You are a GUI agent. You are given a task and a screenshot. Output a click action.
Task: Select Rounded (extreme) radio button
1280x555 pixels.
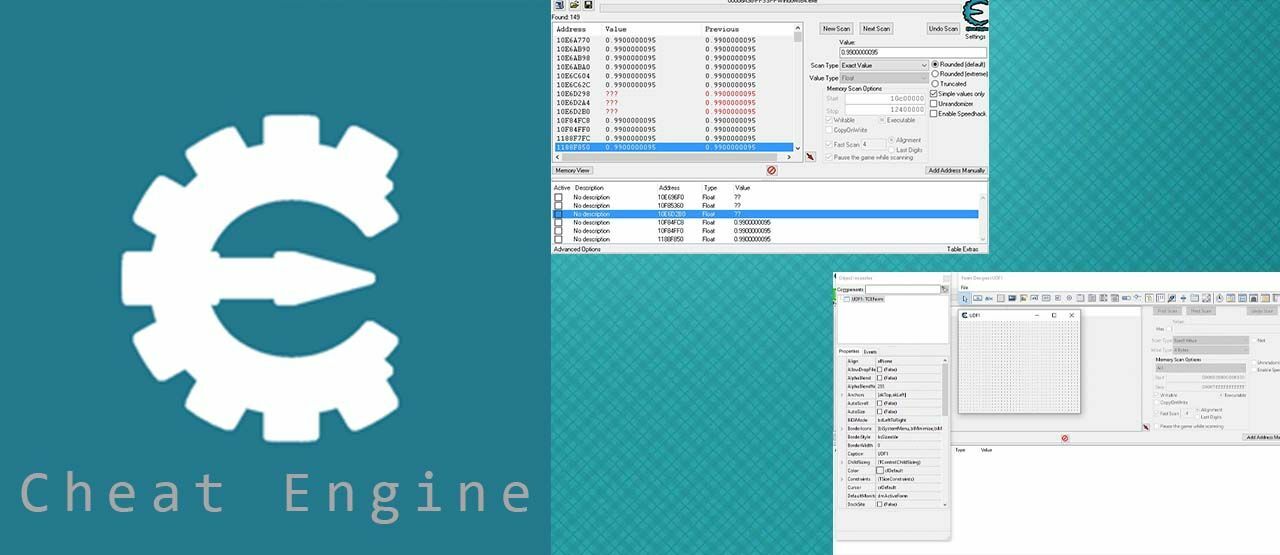936,73
